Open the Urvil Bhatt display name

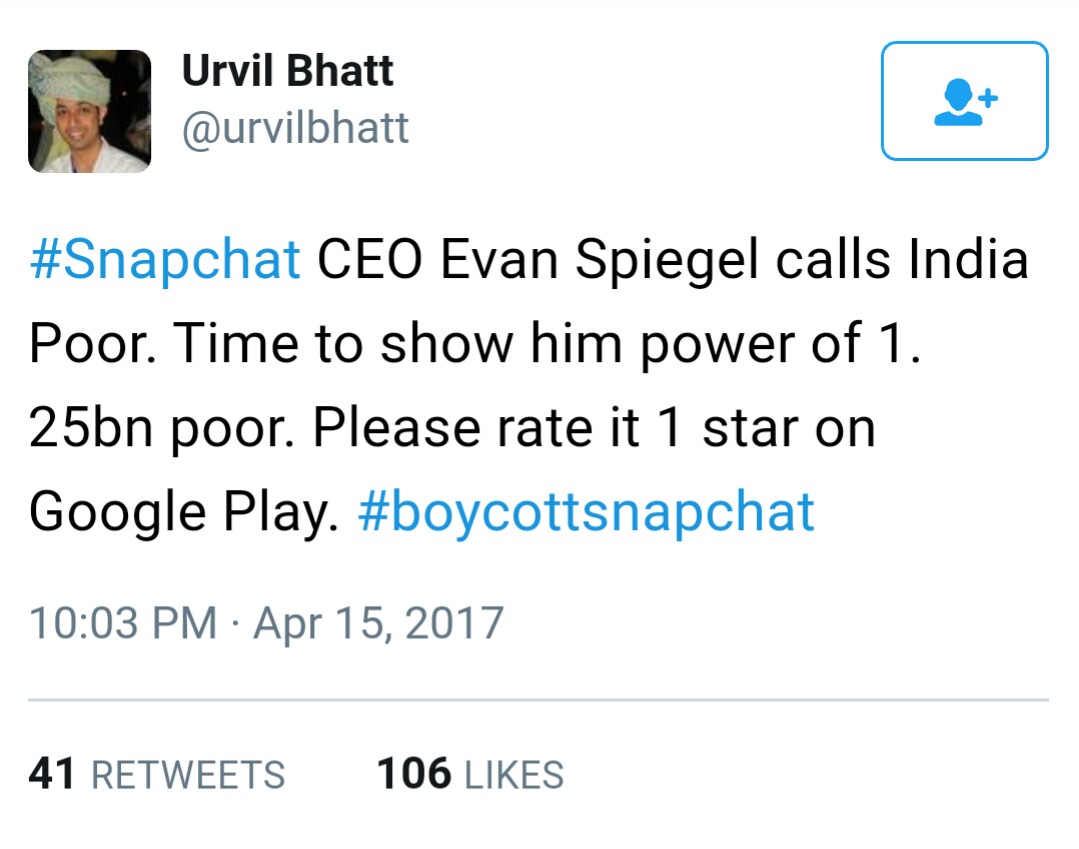(x=288, y=70)
